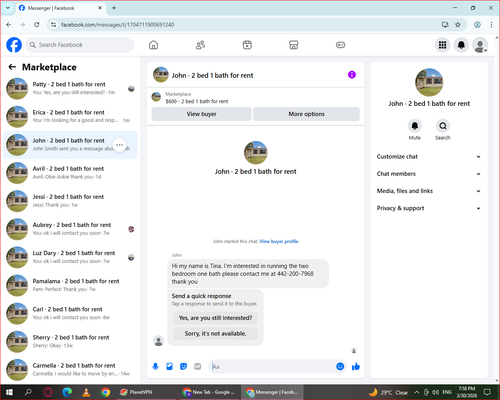
Task: Go to the Home feed icon
Action: [x=153, y=45]
